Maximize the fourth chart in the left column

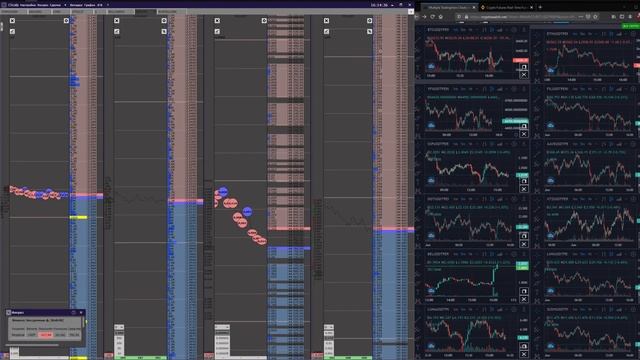click(x=524, y=236)
